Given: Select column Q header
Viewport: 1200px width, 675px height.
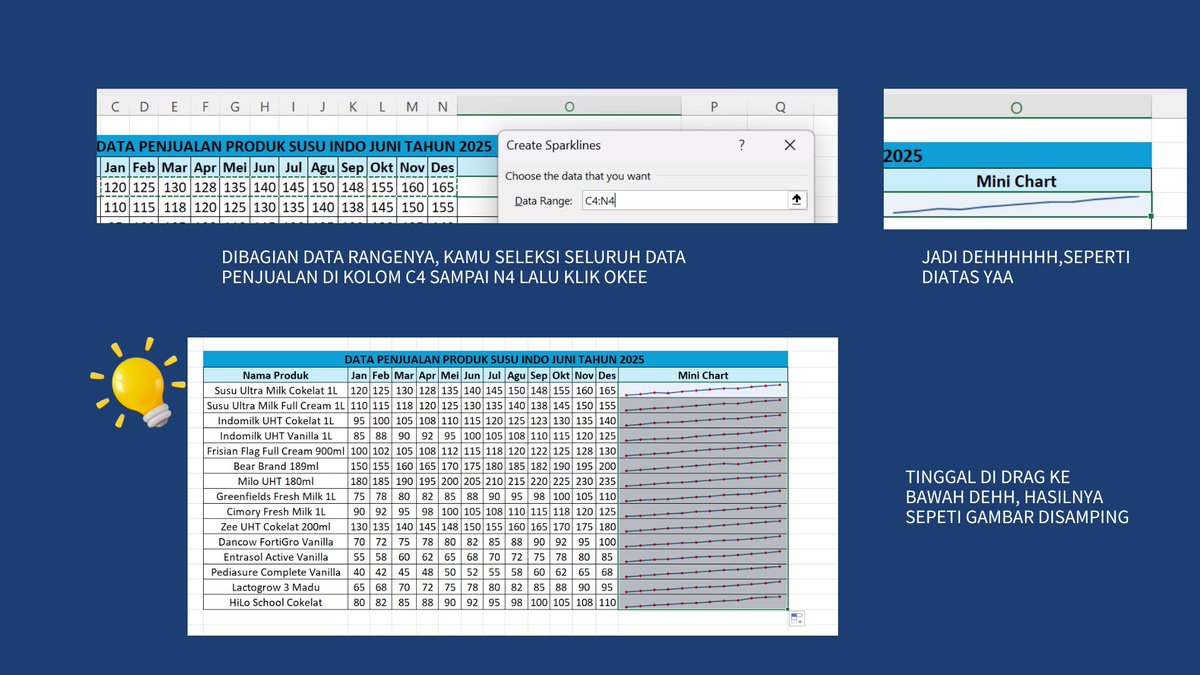Looking at the screenshot, I should (x=780, y=107).
